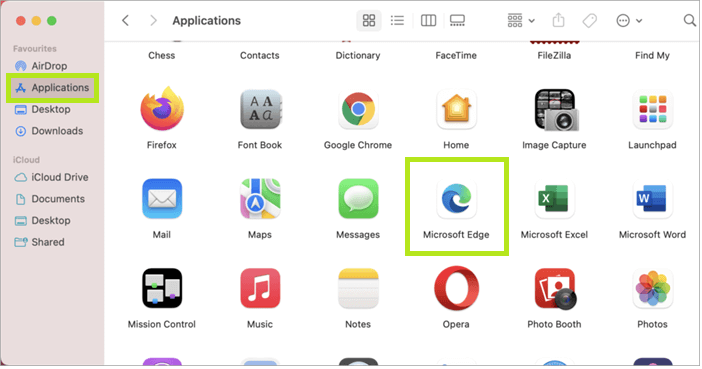The image size is (702, 369).
Task: Open the group-by options dropdown
Action: point(521,20)
